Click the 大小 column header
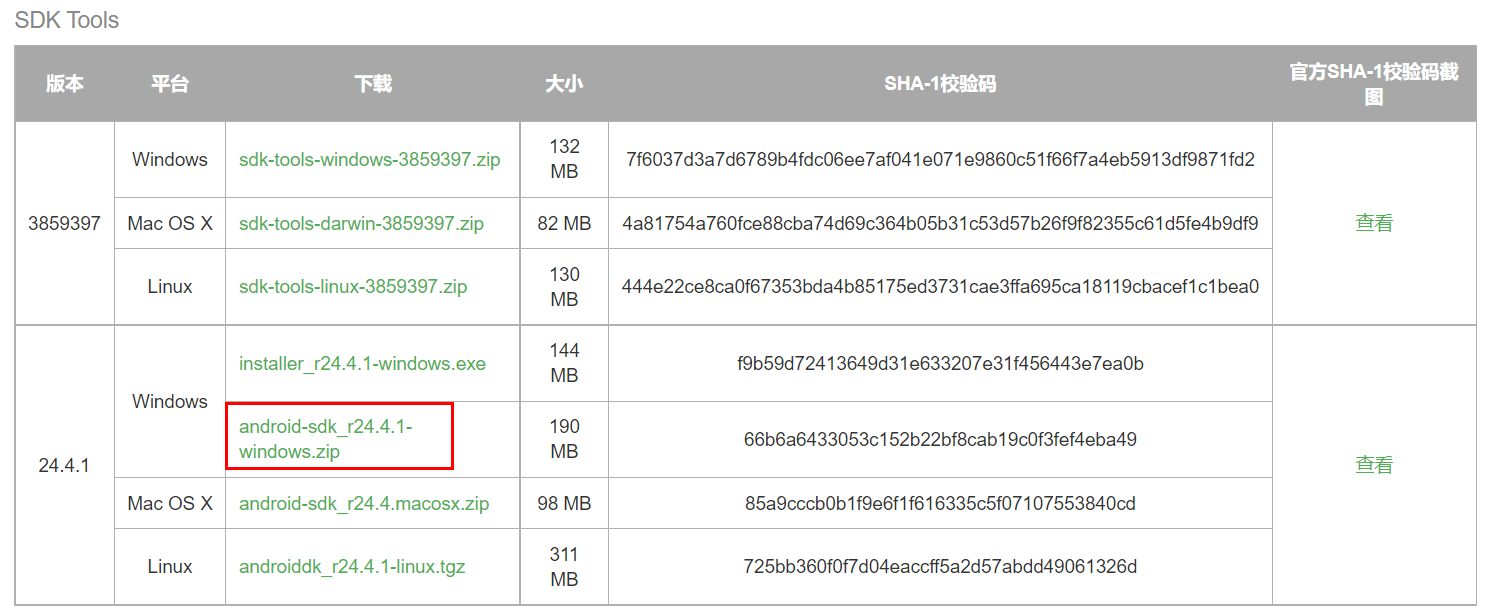The height and width of the screenshot is (616, 1492). point(564,84)
